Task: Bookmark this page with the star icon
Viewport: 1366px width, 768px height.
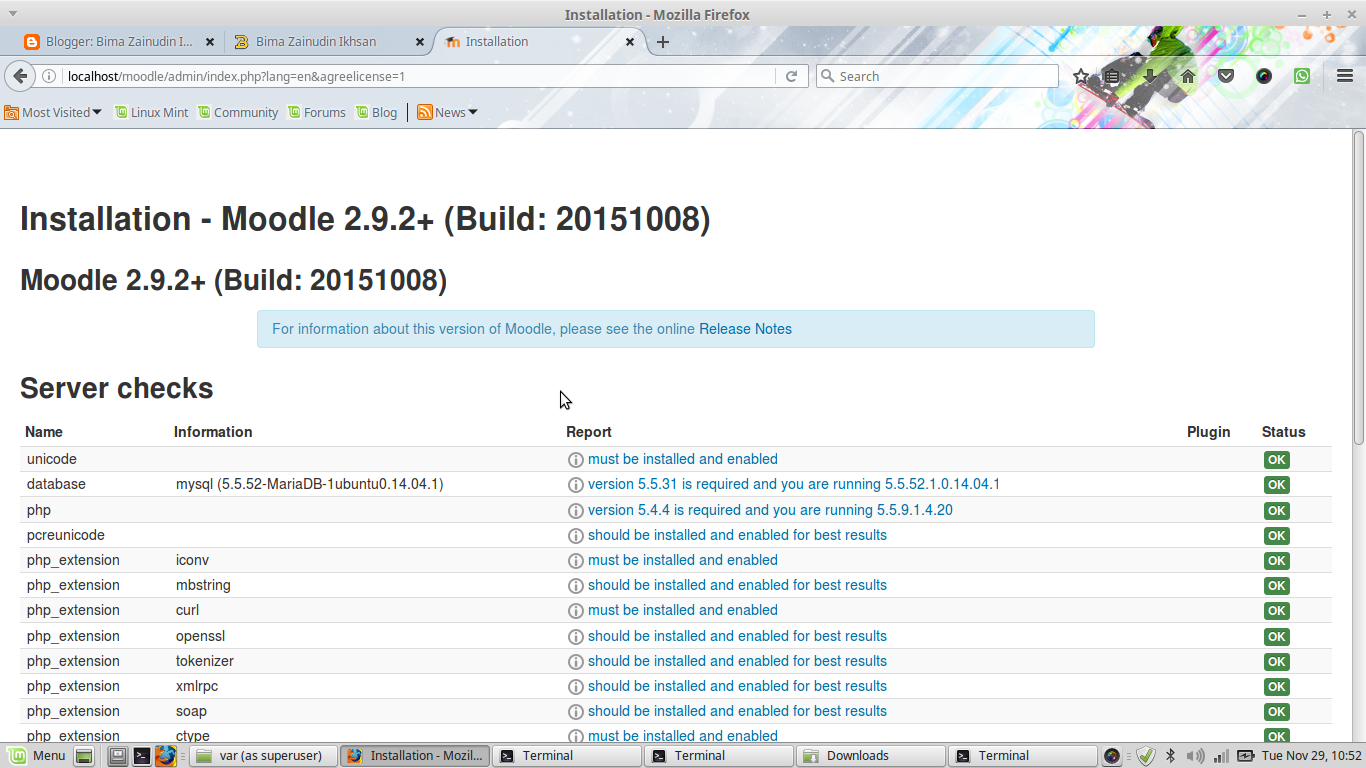Action: coord(1081,76)
